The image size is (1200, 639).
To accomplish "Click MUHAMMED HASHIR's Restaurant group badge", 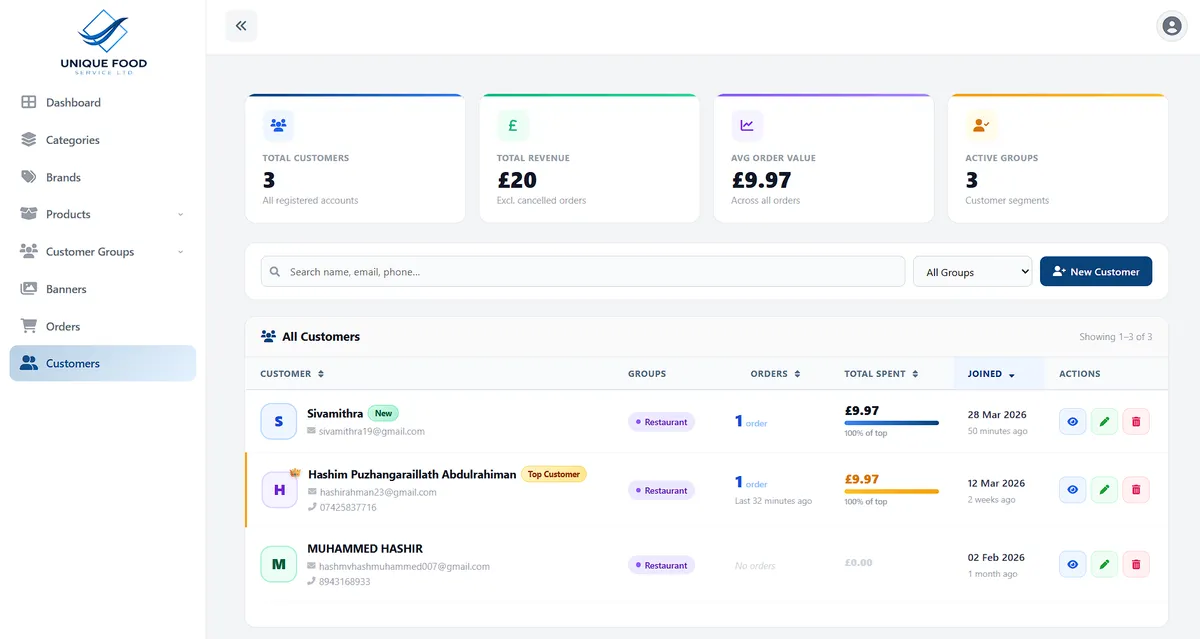I will pos(661,565).
